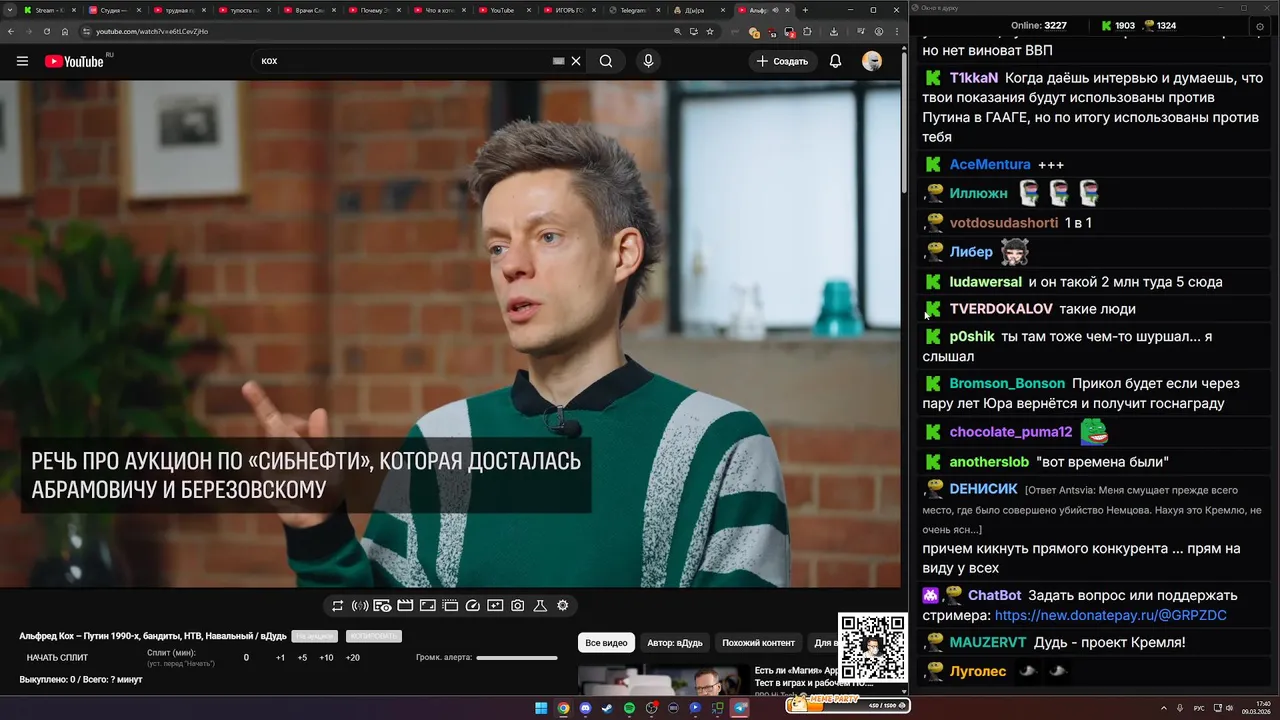The height and width of the screenshot is (720, 1280).
Task: Click username ДЕНИСИК in chat
Action: click(x=983, y=489)
